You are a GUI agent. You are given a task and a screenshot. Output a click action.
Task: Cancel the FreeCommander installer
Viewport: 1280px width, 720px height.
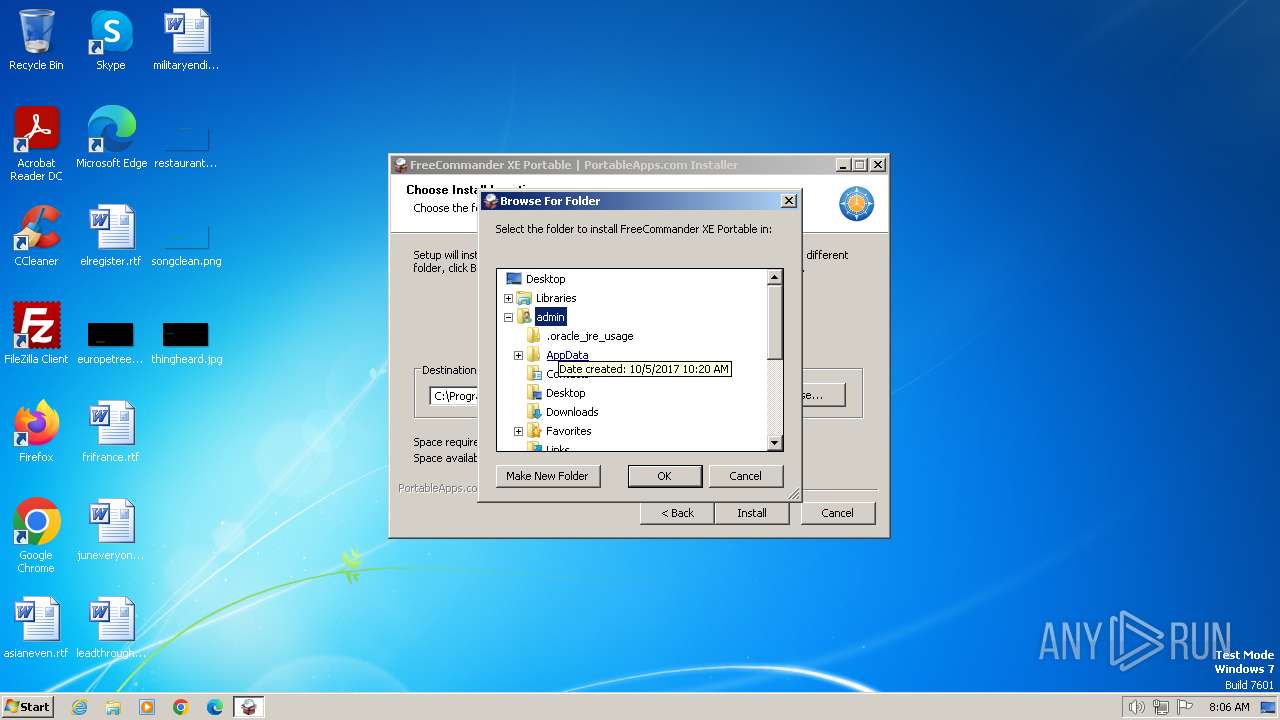[837, 513]
